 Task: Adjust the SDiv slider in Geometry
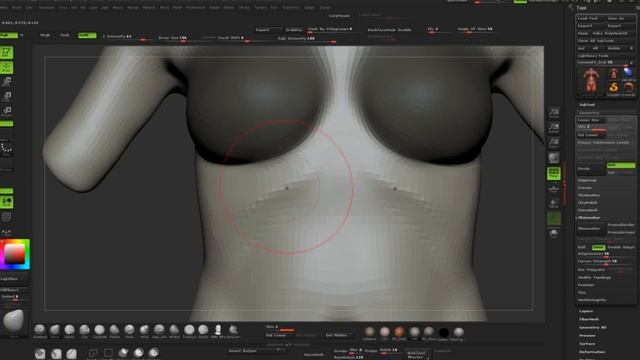[591, 127]
